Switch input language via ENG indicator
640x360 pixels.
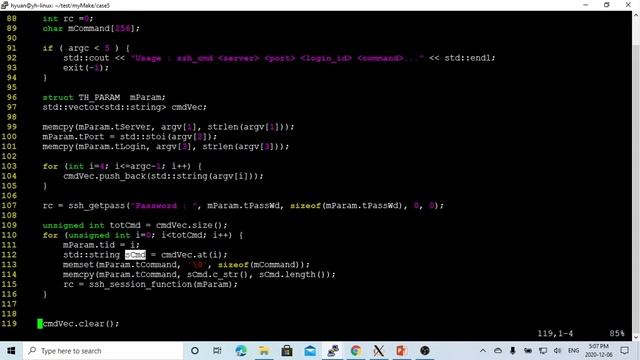pos(573,351)
